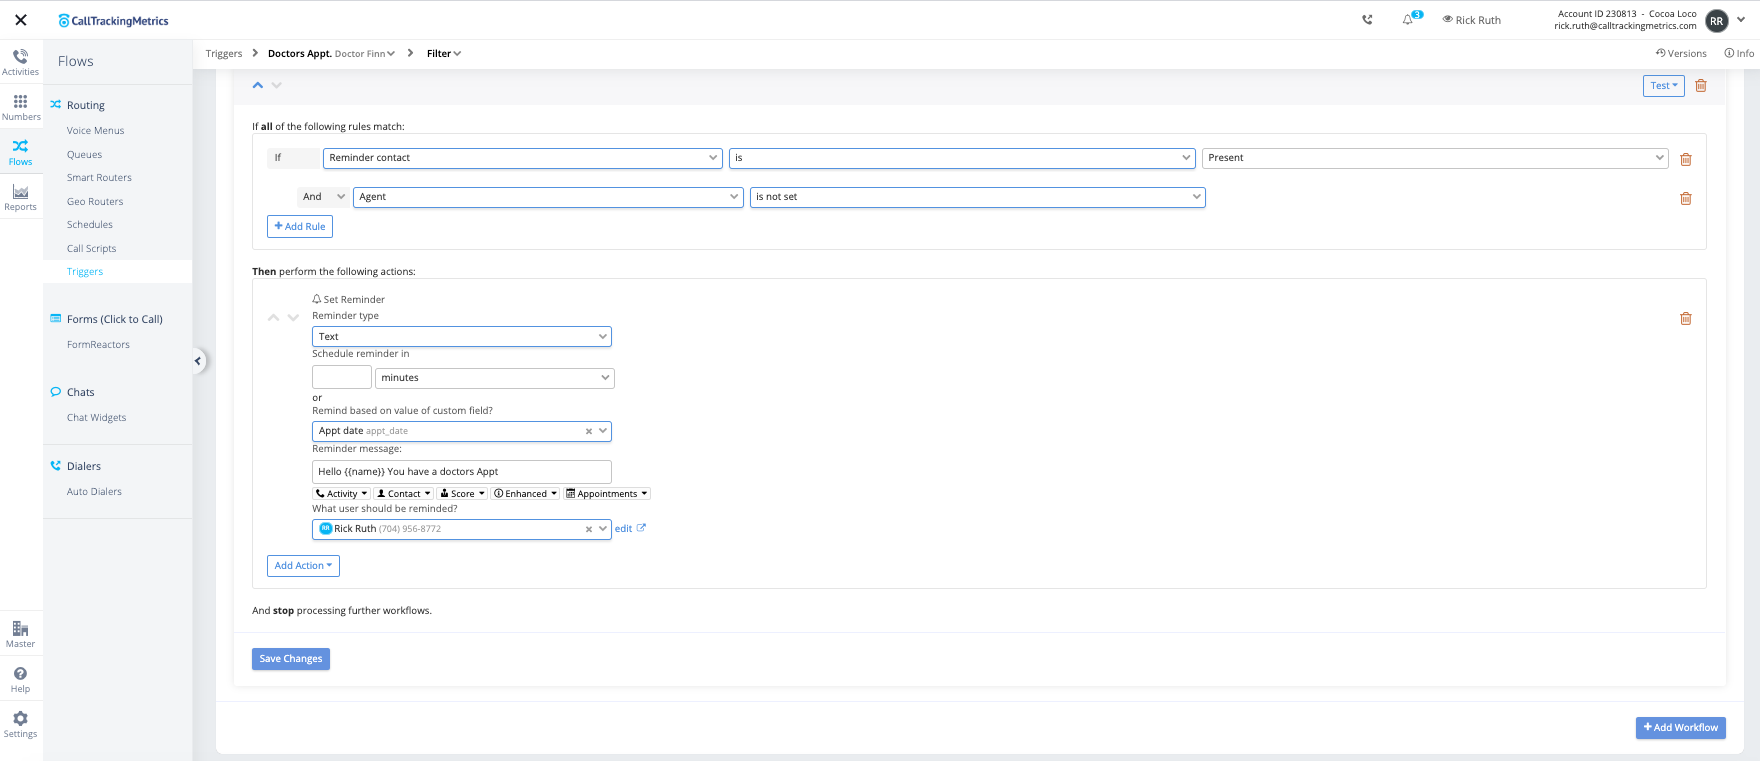Click the CallTrackingMetrics logo

(x=113, y=20)
